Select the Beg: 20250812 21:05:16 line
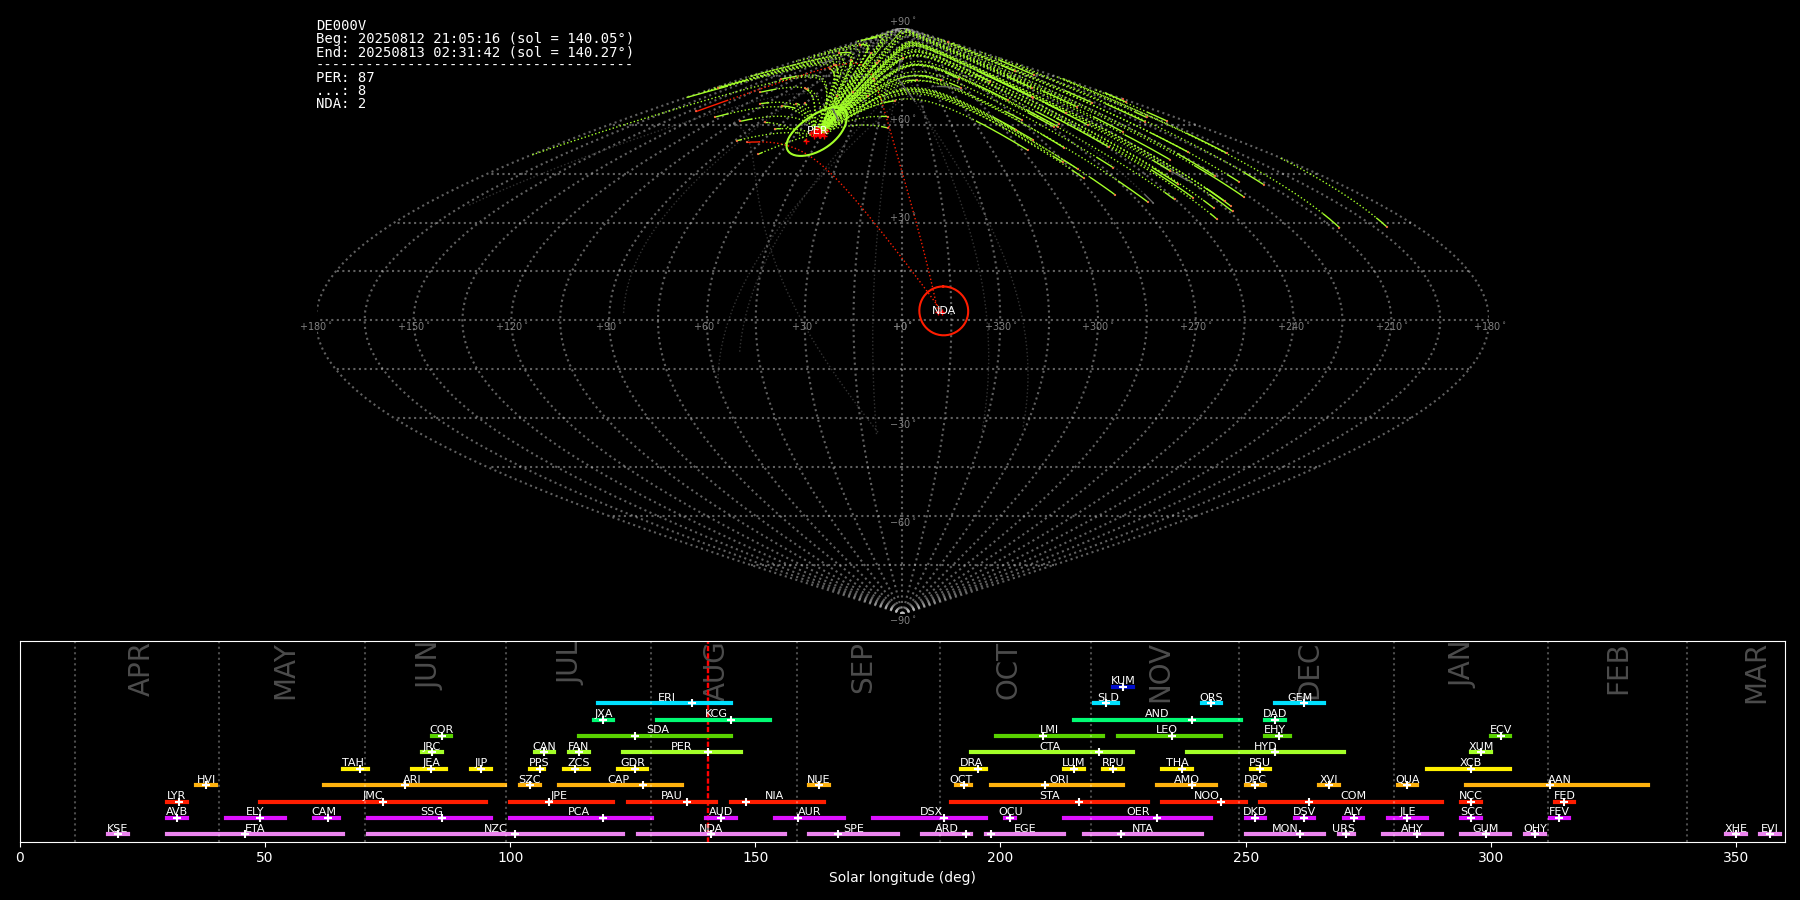This screenshot has height=900, width=1800. [x=475, y=39]
